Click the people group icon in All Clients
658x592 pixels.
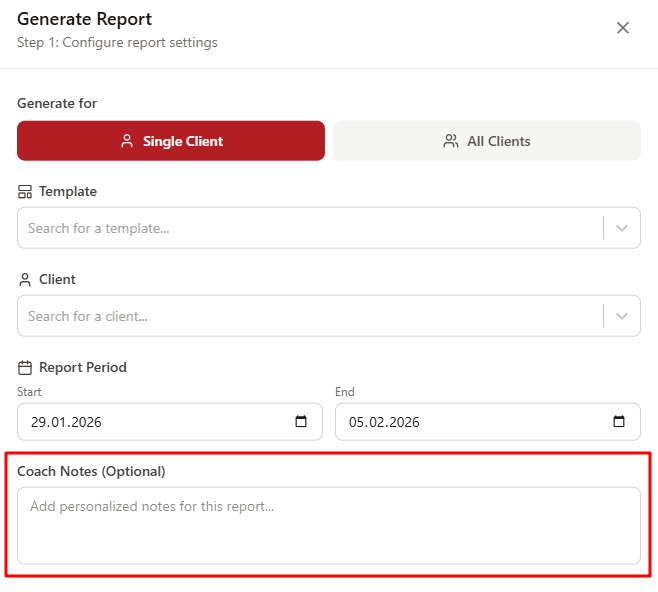tap(451, 141)
